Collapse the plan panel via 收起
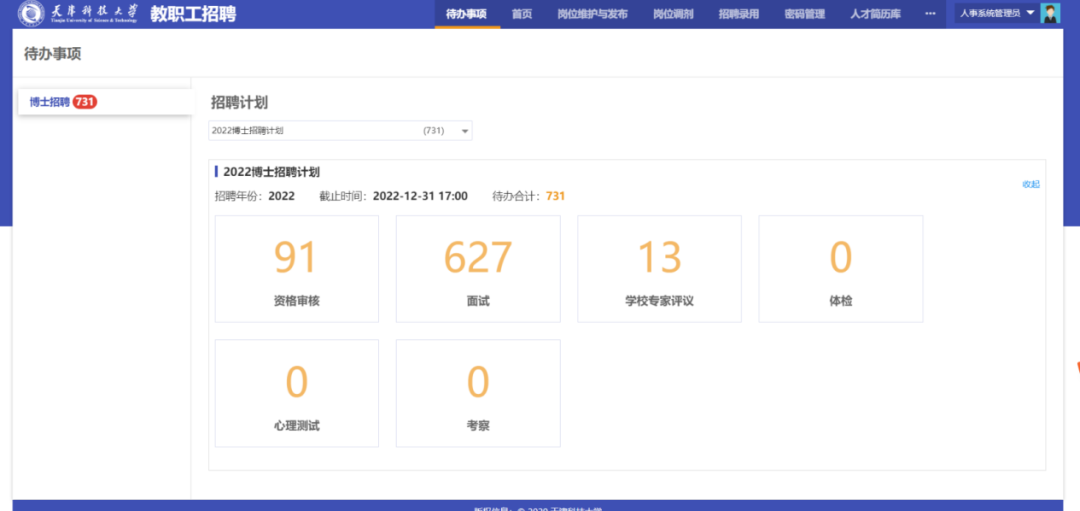The image size is (1080, 511). [x=1030, y=184]
